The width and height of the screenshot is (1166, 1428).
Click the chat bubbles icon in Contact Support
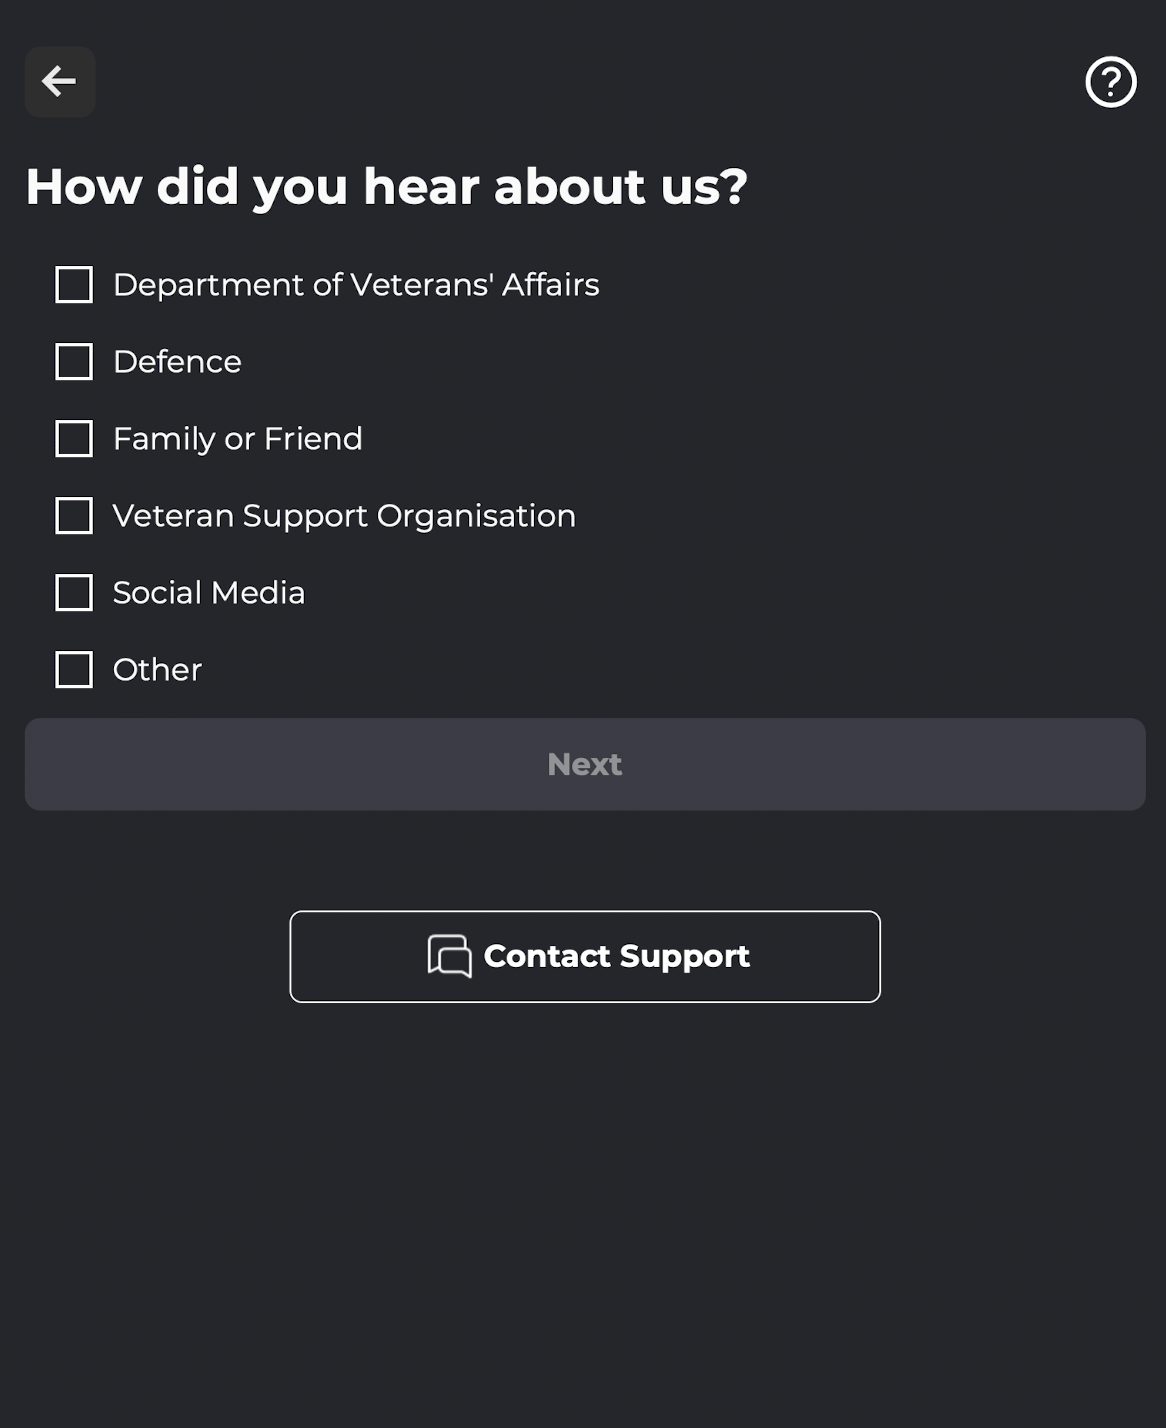[449, 956]
